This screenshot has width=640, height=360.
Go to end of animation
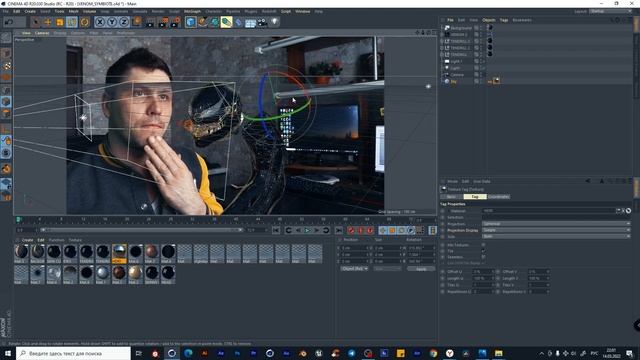click(x=338, y=231)
